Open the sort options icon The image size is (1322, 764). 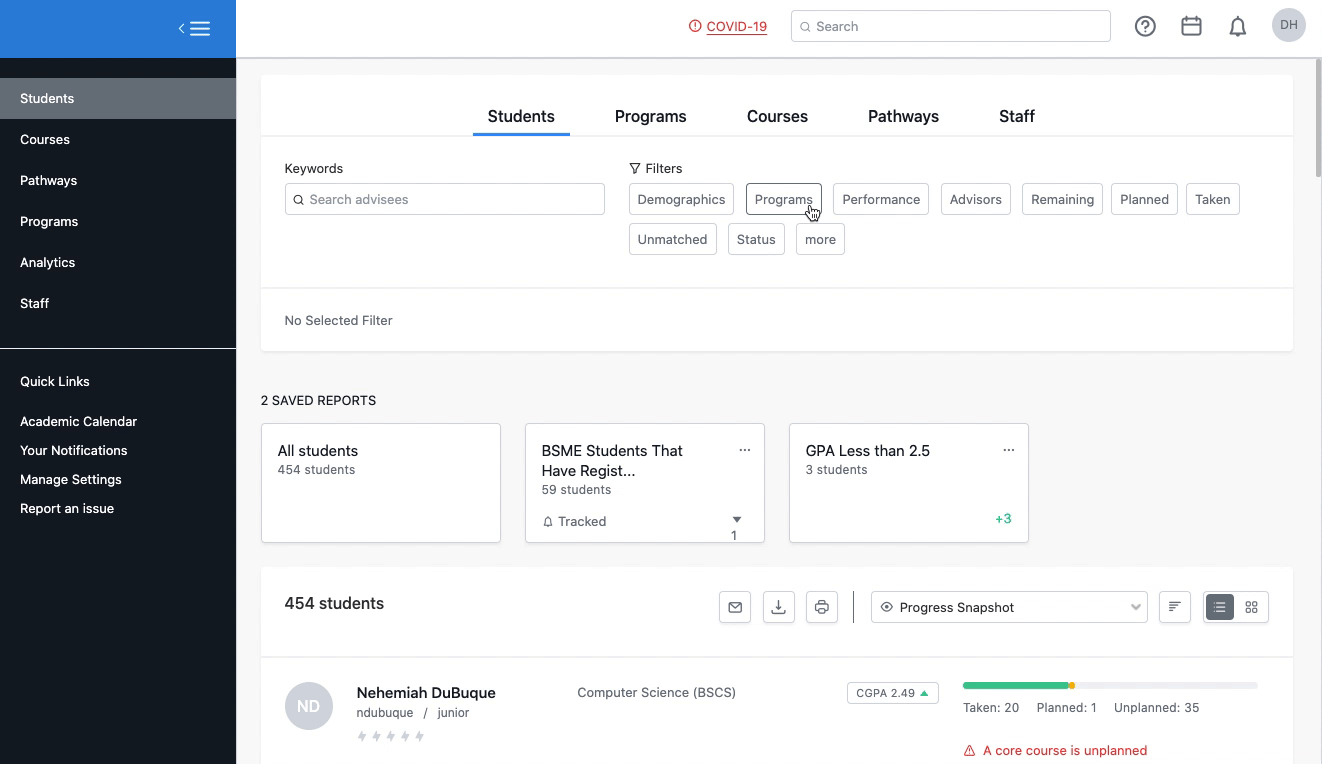(1174, 607)
